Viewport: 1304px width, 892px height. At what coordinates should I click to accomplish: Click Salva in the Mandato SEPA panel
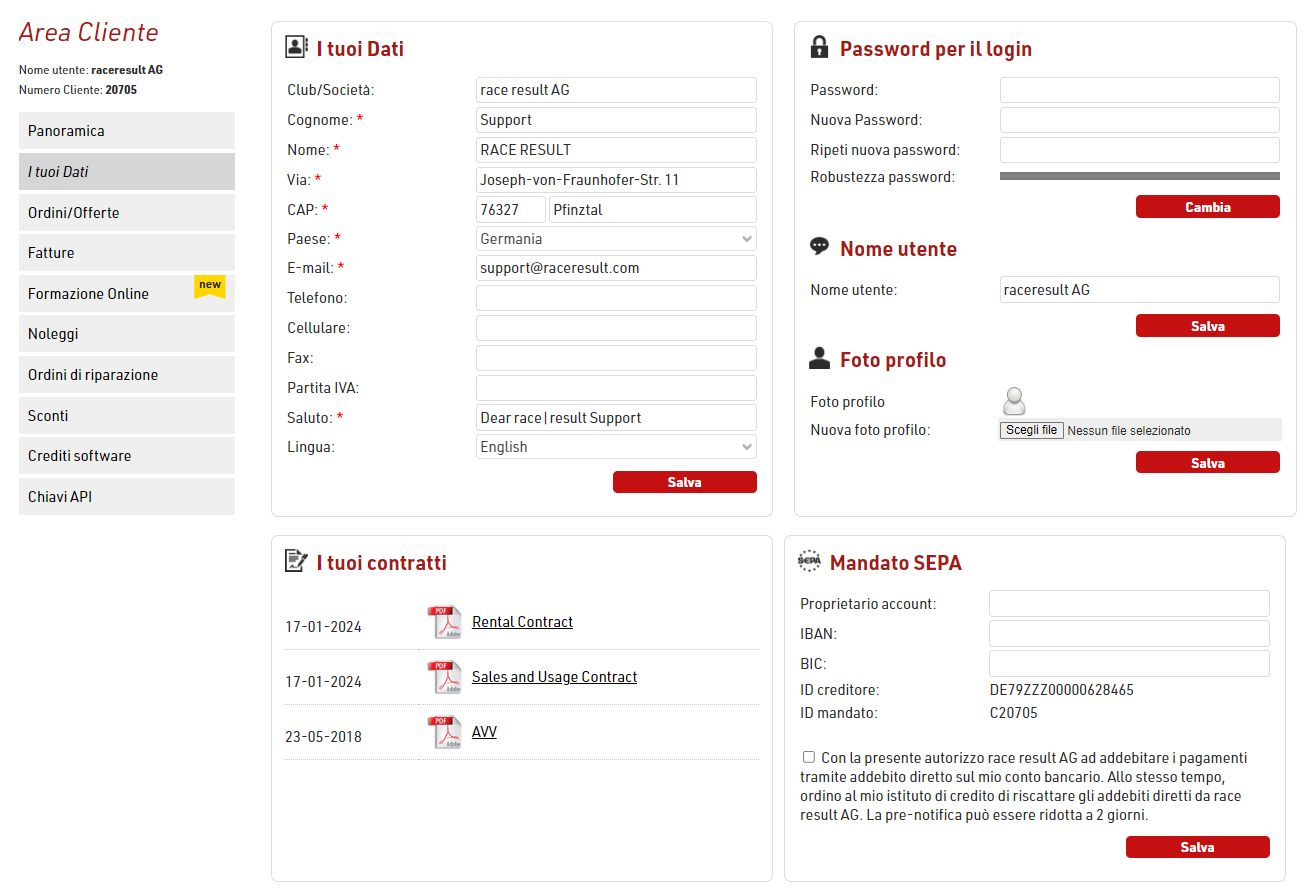click(x=1198, y=847)
